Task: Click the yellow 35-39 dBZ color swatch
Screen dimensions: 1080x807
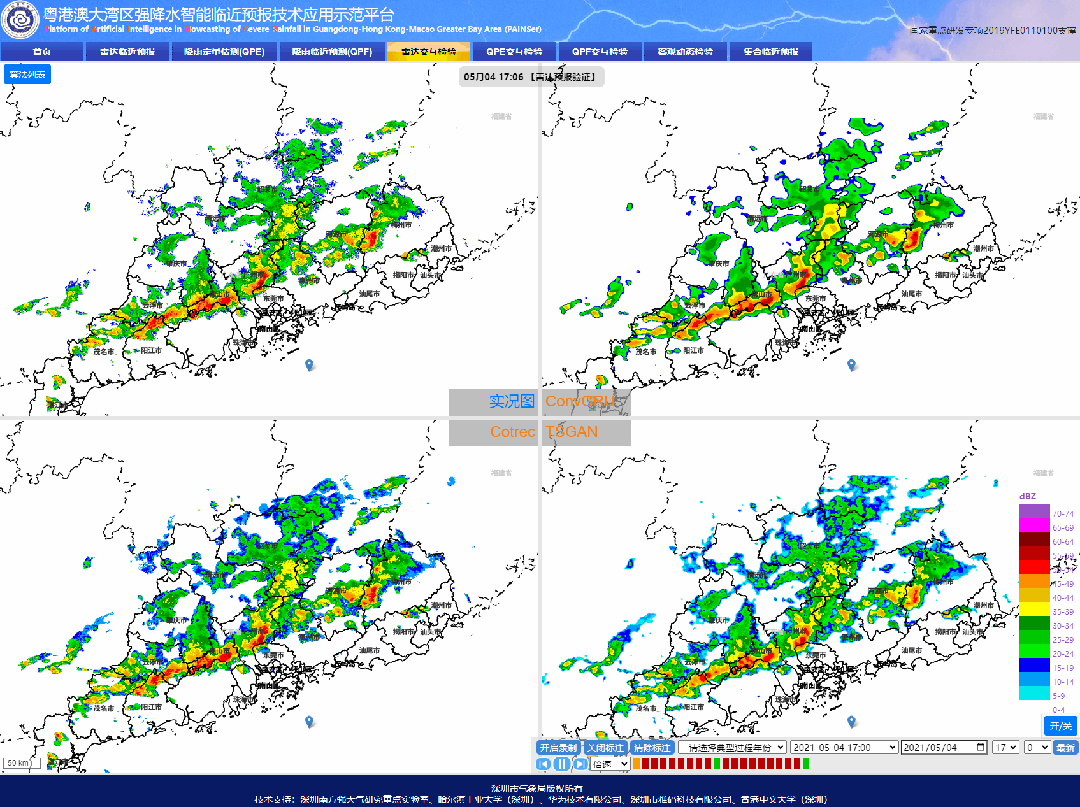Action: tap(1035, 609)
